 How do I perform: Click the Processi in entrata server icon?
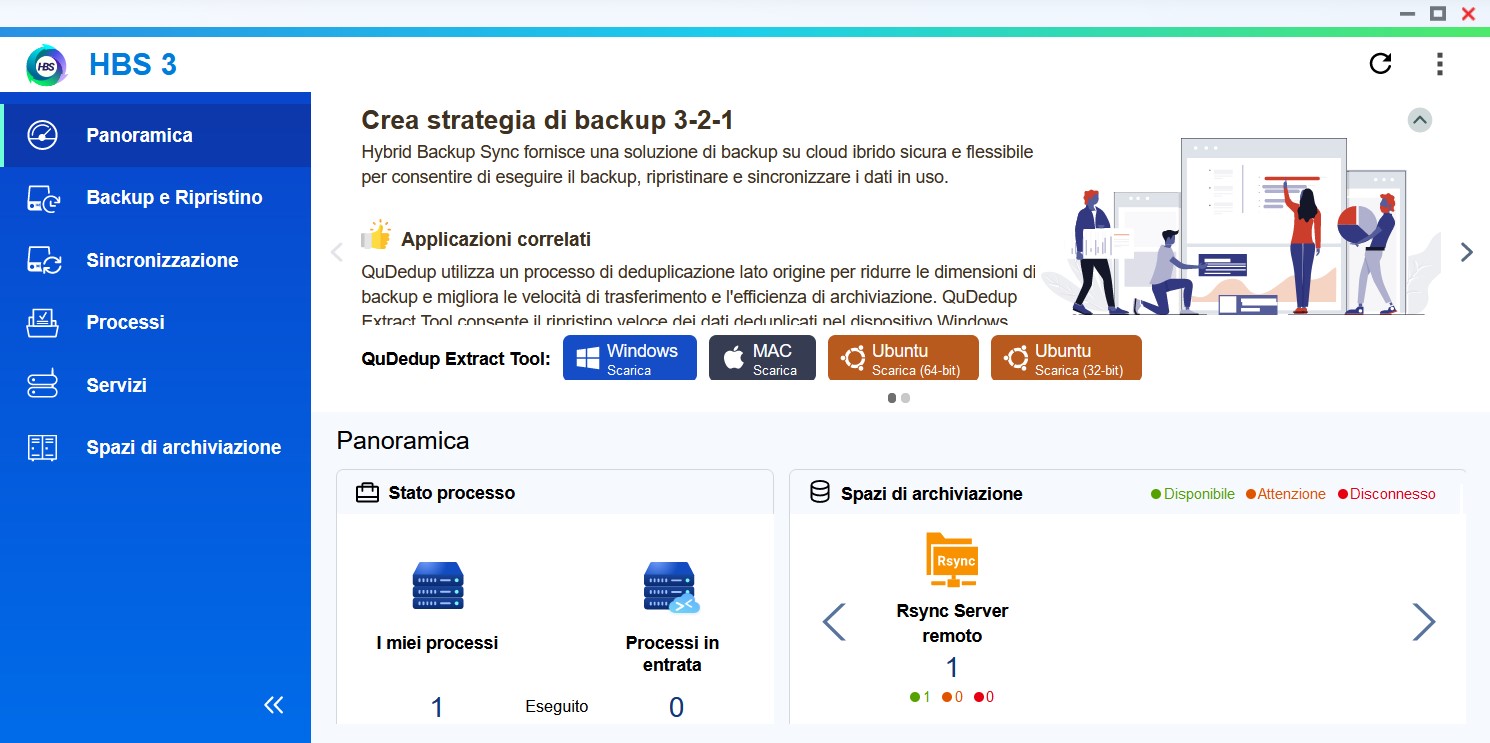[x=671, y=587]
